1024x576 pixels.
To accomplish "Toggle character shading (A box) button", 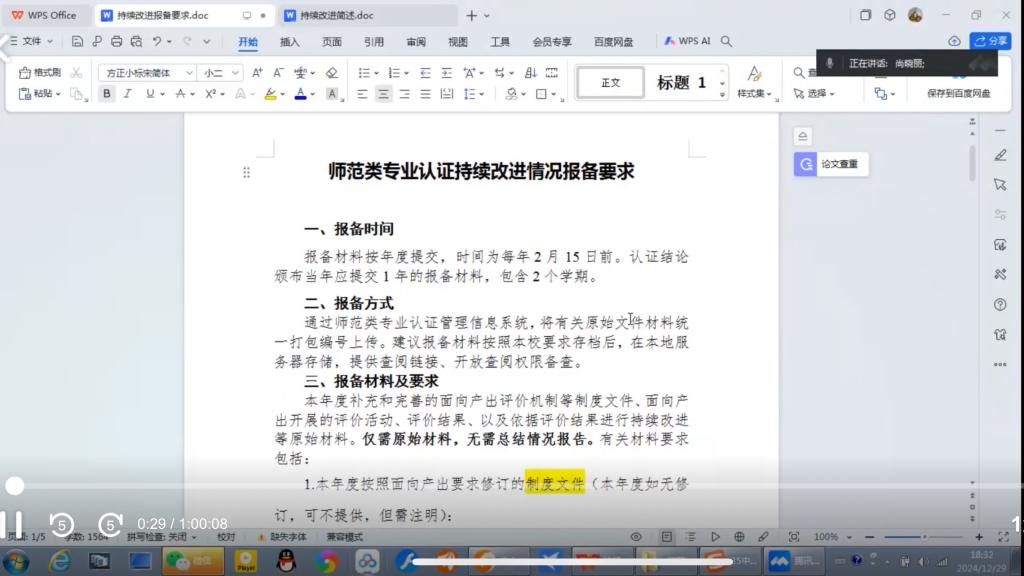I will 332,94.
